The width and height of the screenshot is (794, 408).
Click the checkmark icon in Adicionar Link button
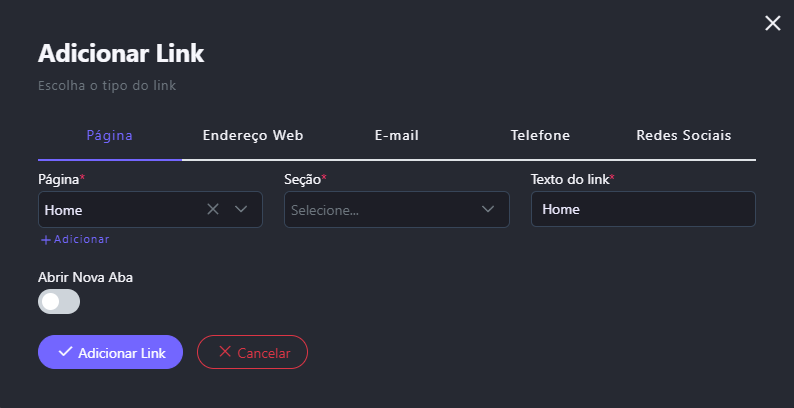pos(65,352)
